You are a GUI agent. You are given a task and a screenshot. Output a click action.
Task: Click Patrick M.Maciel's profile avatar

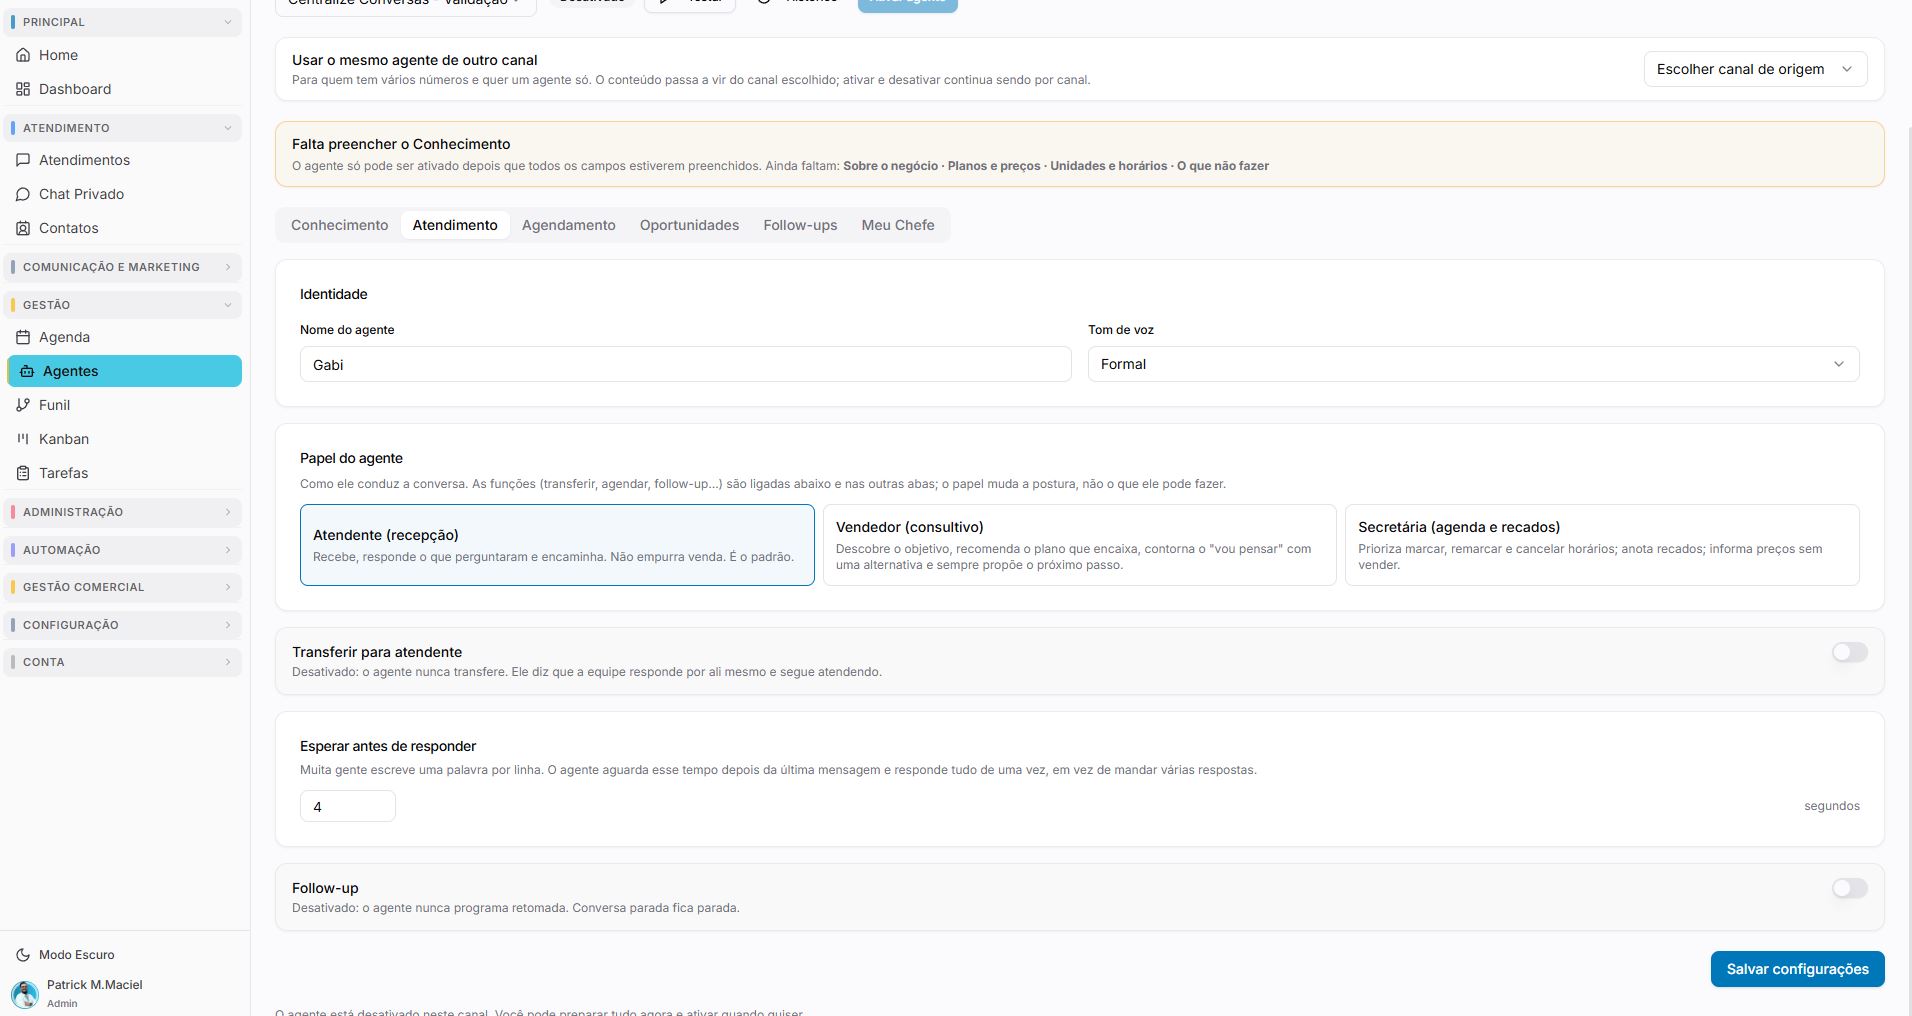tap(24, 993)
